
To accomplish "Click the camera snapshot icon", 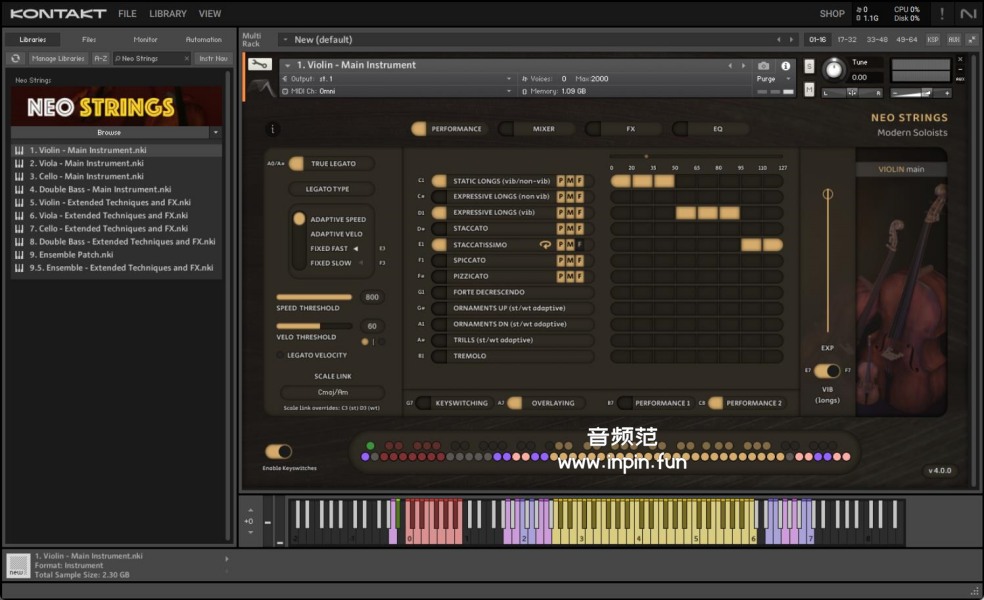I will coord(764,66).
